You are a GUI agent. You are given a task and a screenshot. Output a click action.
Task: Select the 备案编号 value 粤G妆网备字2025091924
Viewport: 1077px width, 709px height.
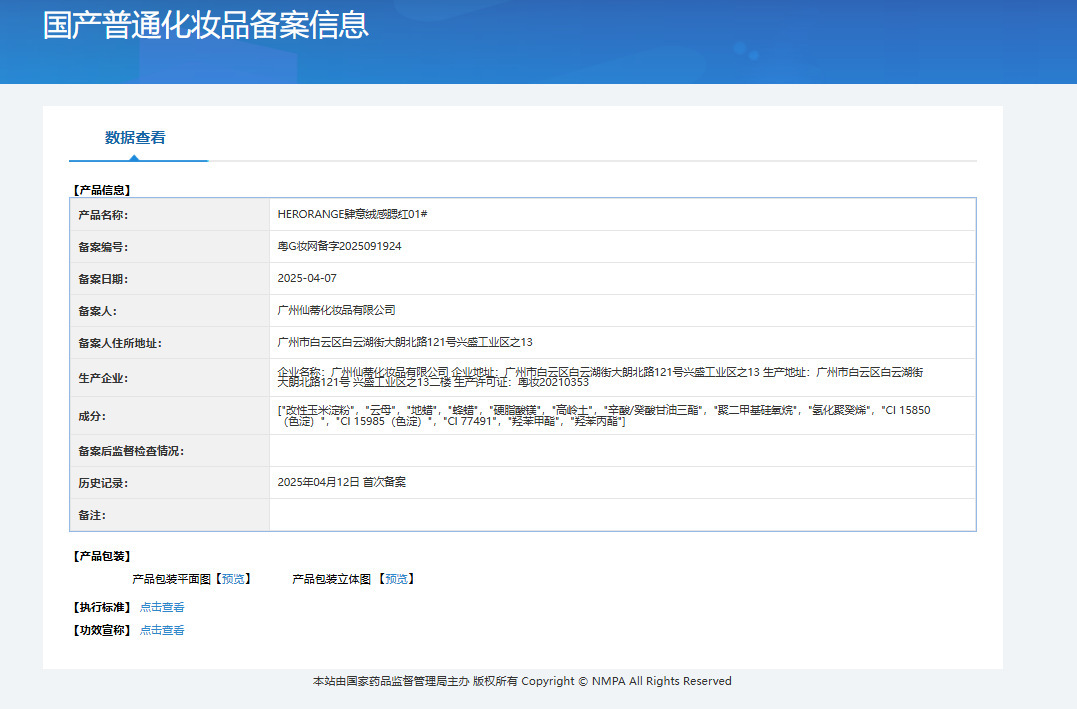(x=339, y=246)
